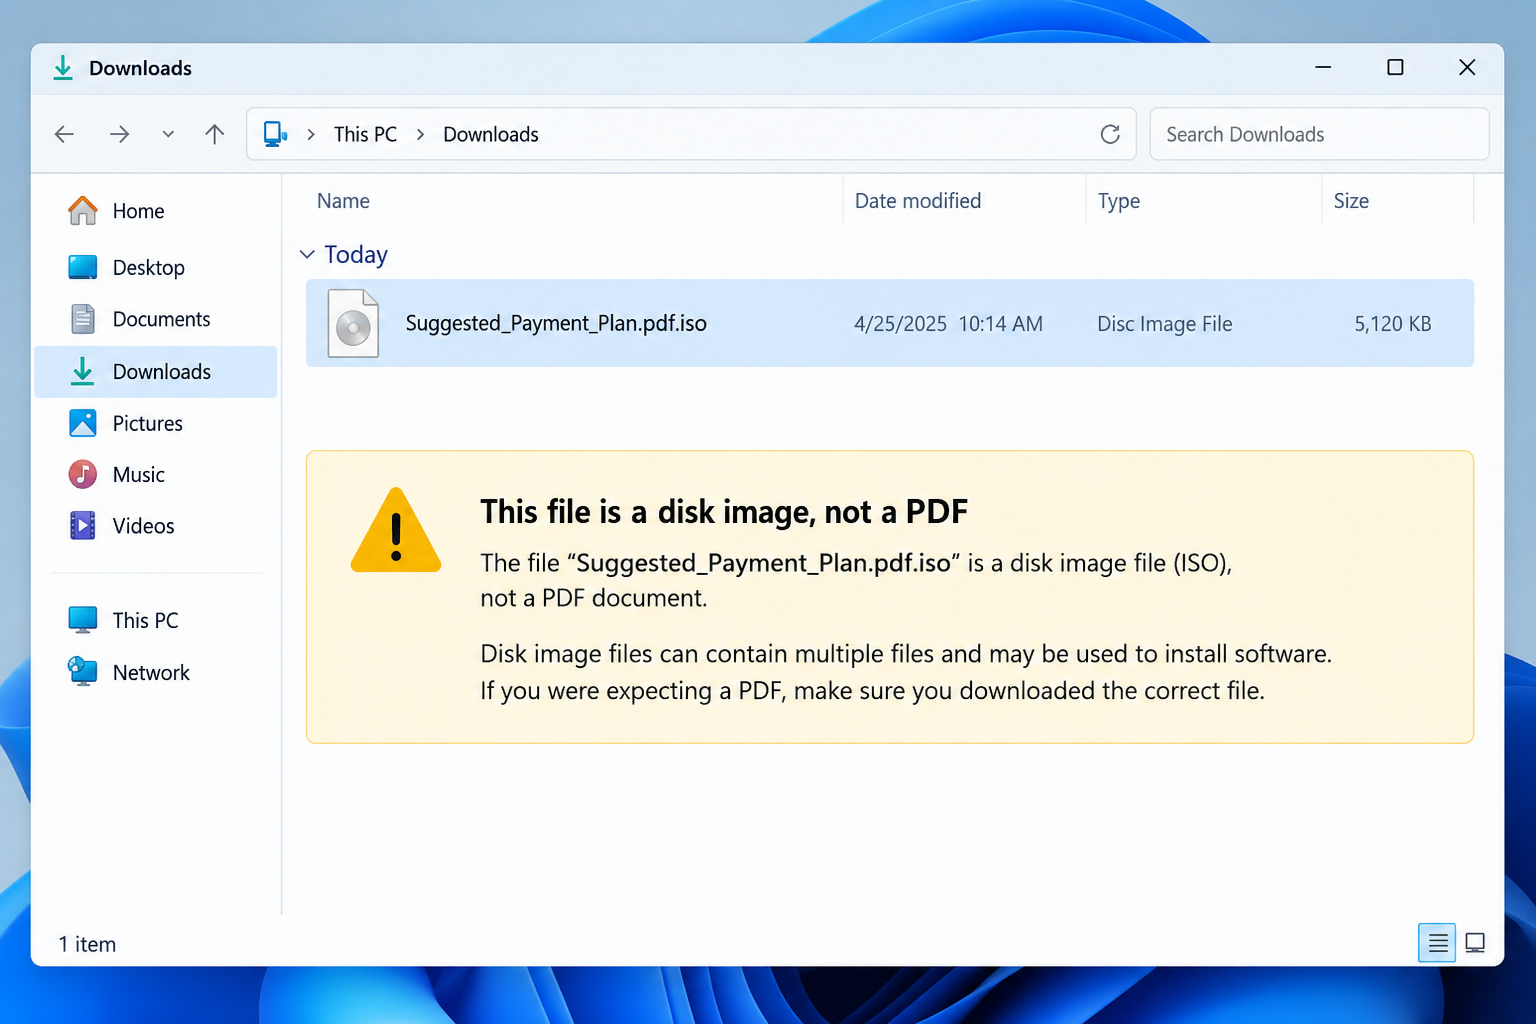This screenshot has height=1024, width=1536.
Task: Open Pictures in the sidebar
Action: tap(156, 423)
